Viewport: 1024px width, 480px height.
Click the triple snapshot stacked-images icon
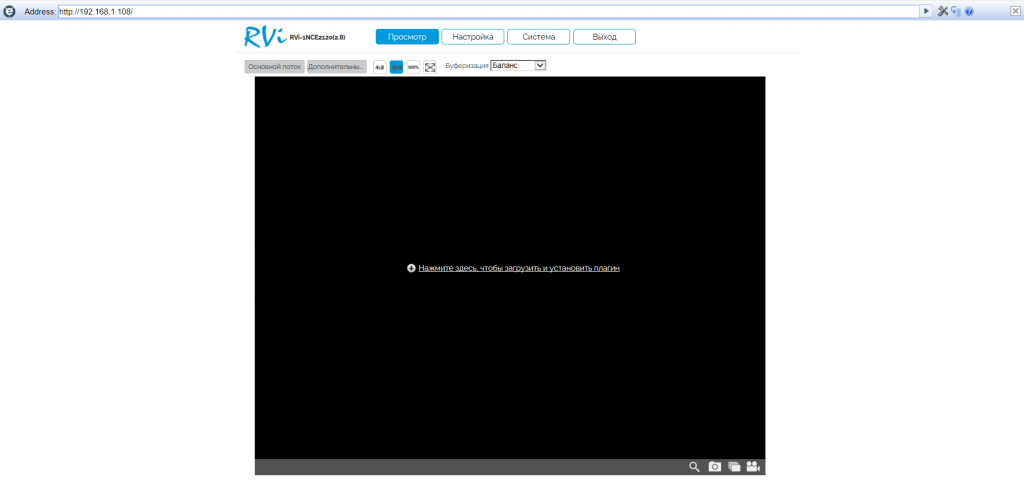[x=734, y=467]
